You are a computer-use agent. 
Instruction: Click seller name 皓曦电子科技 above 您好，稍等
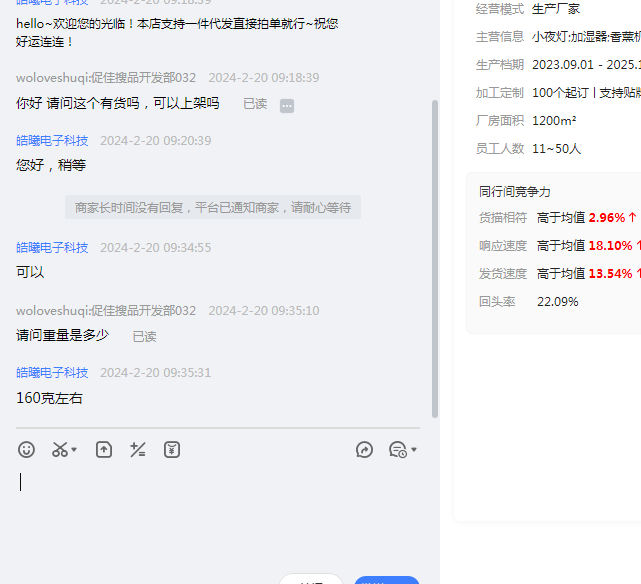[52, 140]
